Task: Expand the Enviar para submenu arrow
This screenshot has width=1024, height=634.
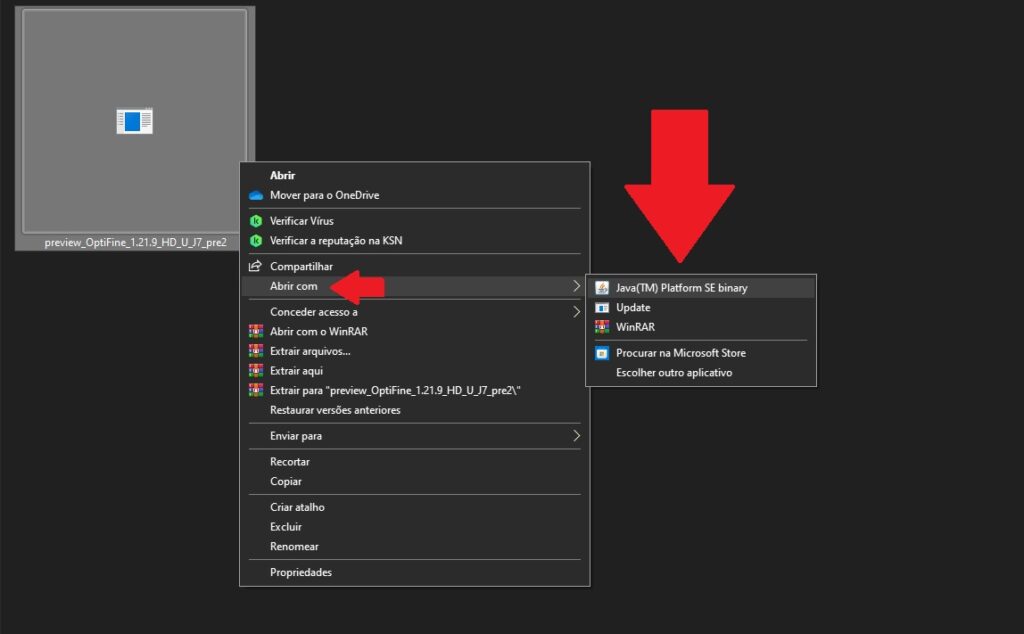Action: pyautogui.click(x=576, y=436)
